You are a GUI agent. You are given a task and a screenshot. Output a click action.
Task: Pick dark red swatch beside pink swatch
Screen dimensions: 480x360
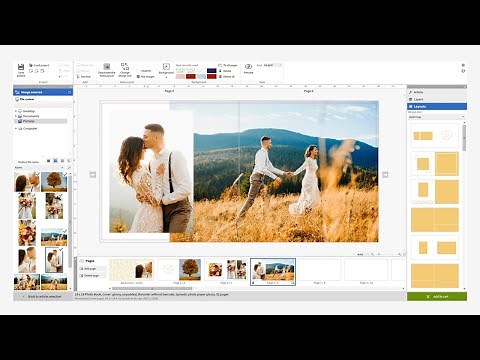(x=191, y=76)
